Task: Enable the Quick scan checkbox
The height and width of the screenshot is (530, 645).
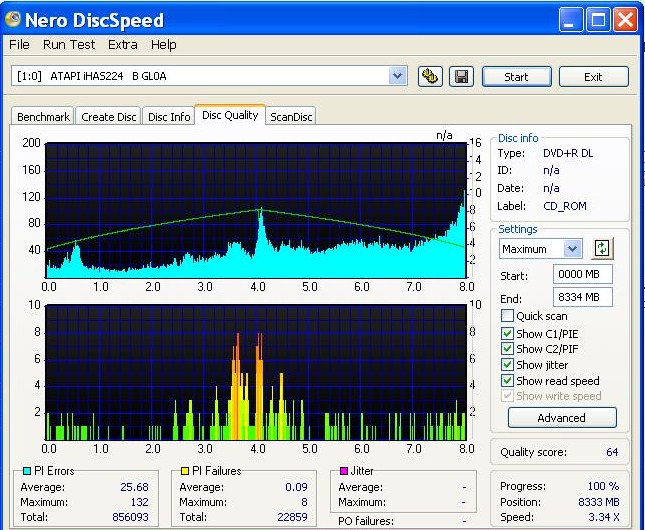Action: pyautogui.click(x=507, y=316)
